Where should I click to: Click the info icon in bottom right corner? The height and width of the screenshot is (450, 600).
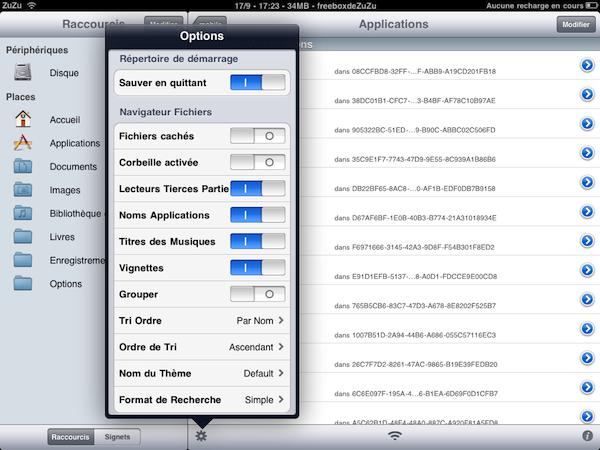pyautogui.click(x=587, y=436)
